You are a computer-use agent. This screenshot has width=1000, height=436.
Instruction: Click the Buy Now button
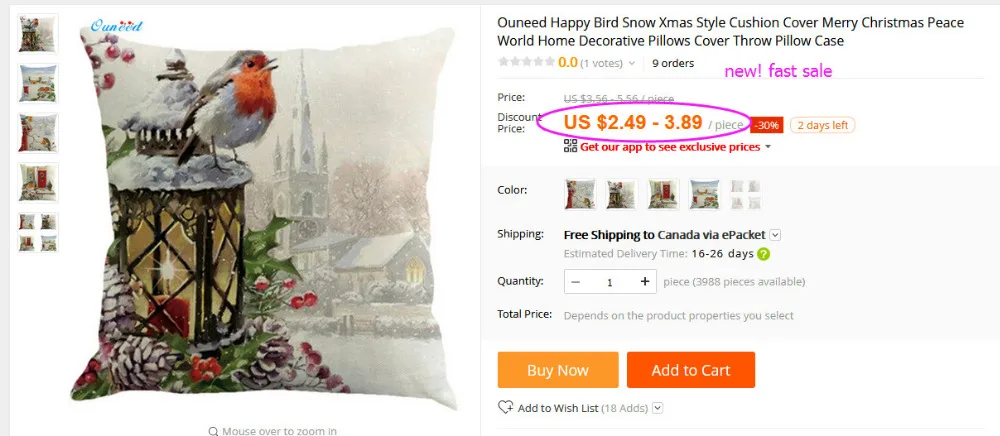(x=558, y=370)
